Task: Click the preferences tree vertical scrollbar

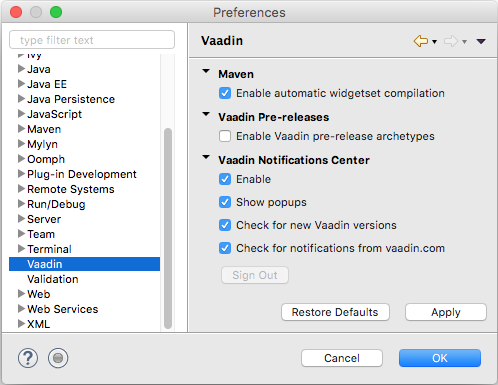Action: (x=168, y=228)
